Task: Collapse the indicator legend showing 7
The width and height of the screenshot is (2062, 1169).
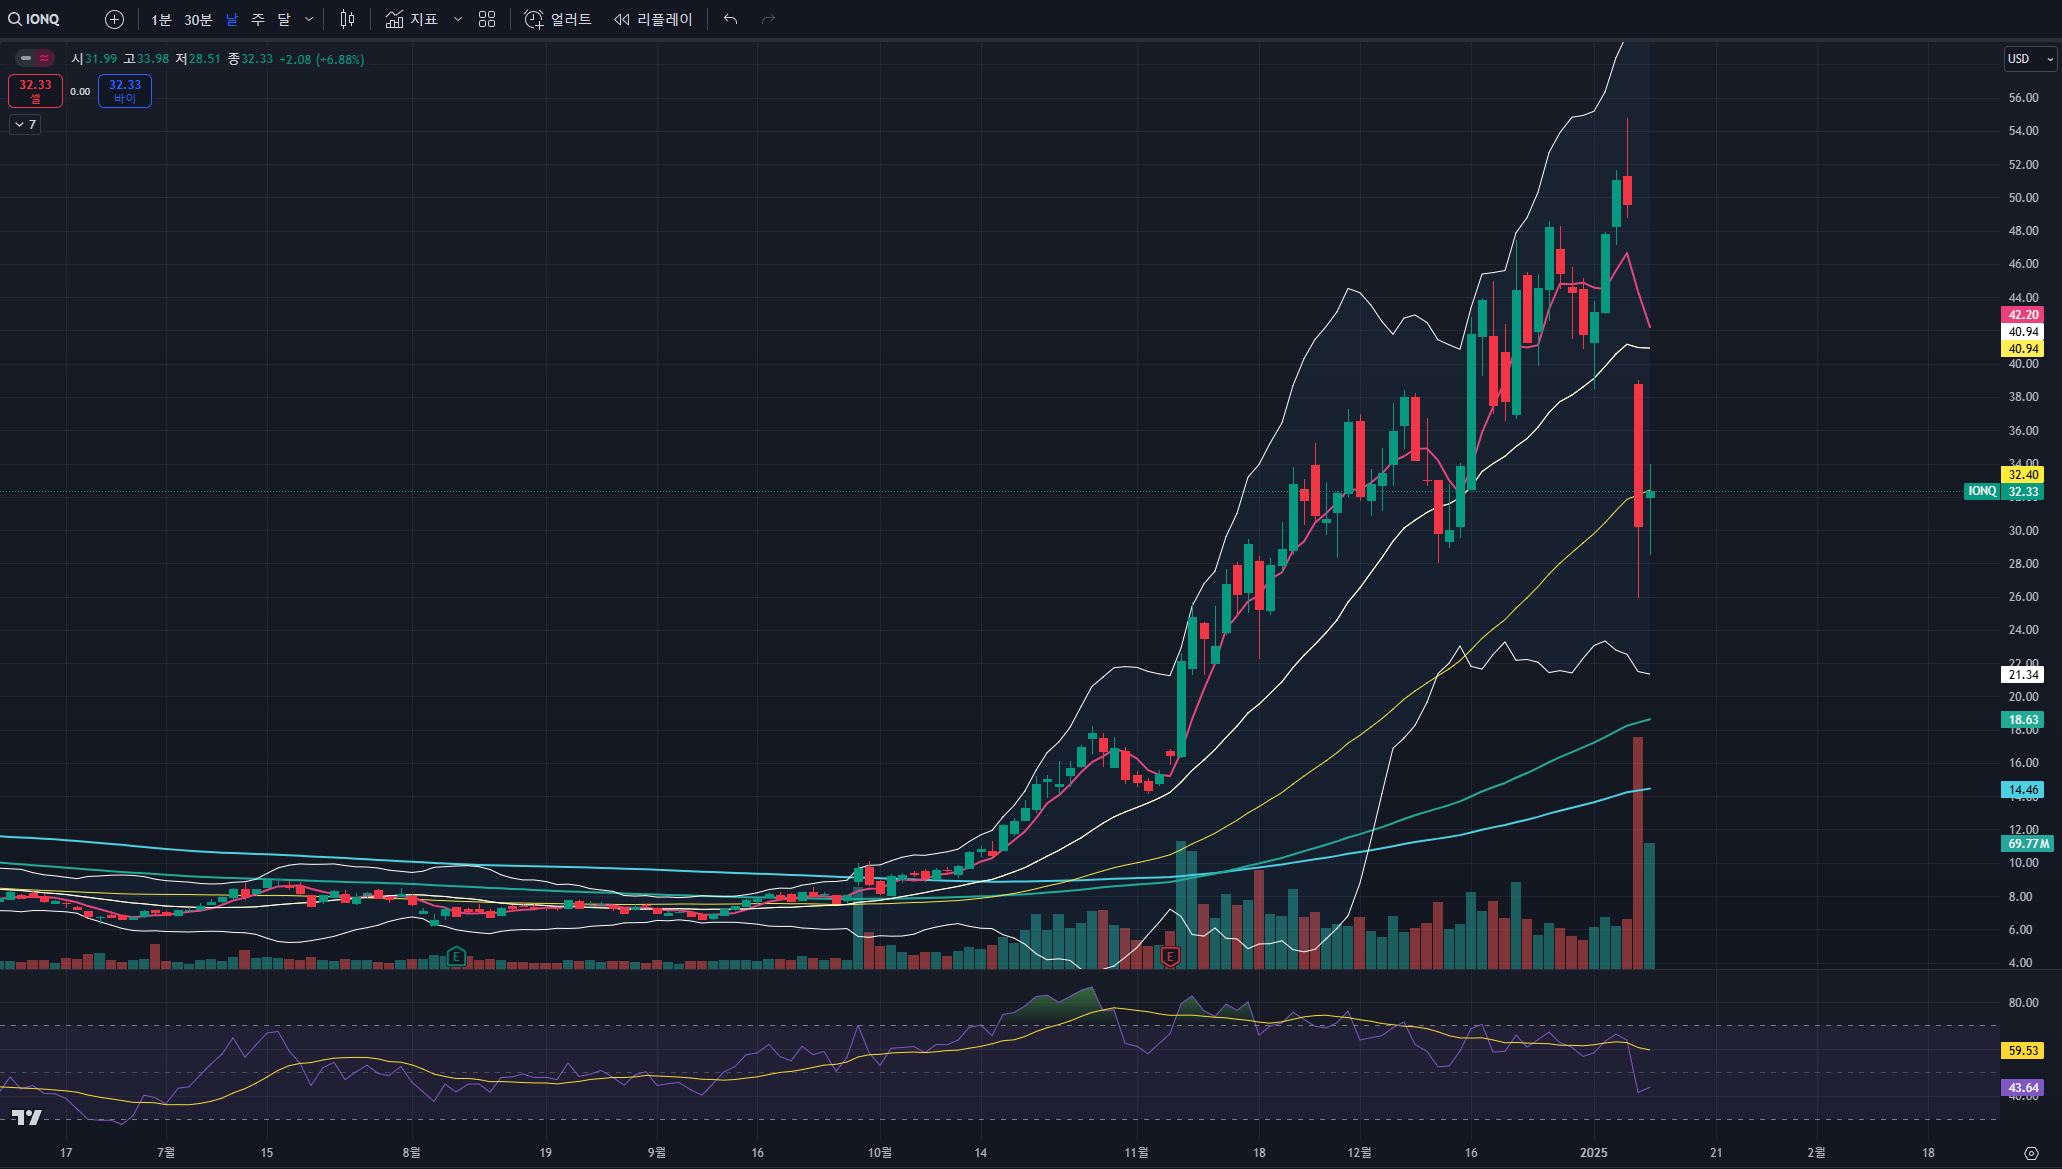Action: [x=25, y=124]
